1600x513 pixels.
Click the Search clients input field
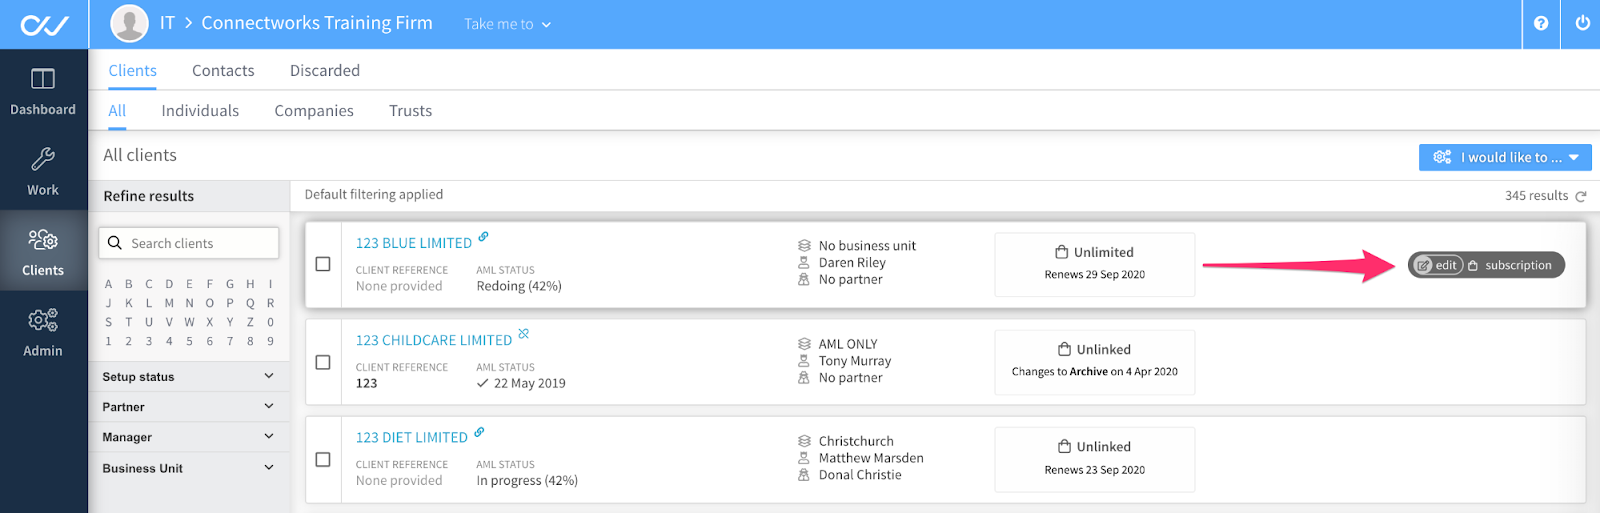point(189,243)
